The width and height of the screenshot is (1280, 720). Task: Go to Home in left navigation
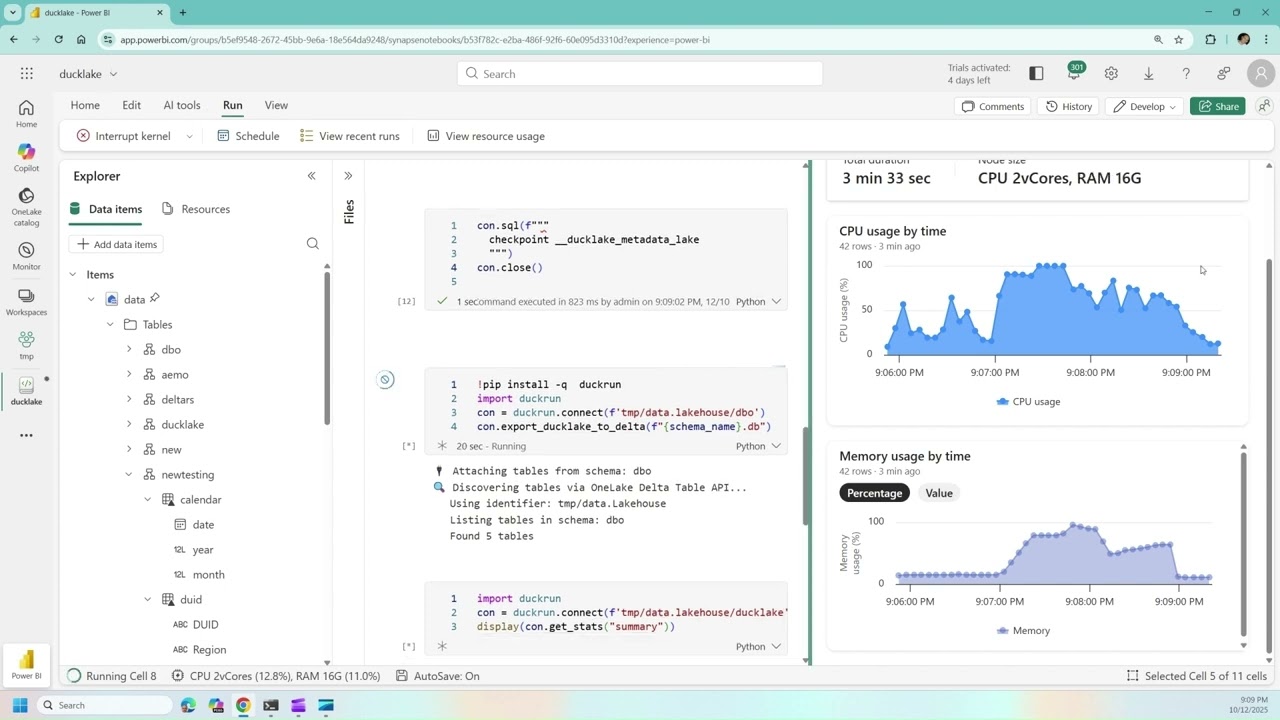click(26, 114)
